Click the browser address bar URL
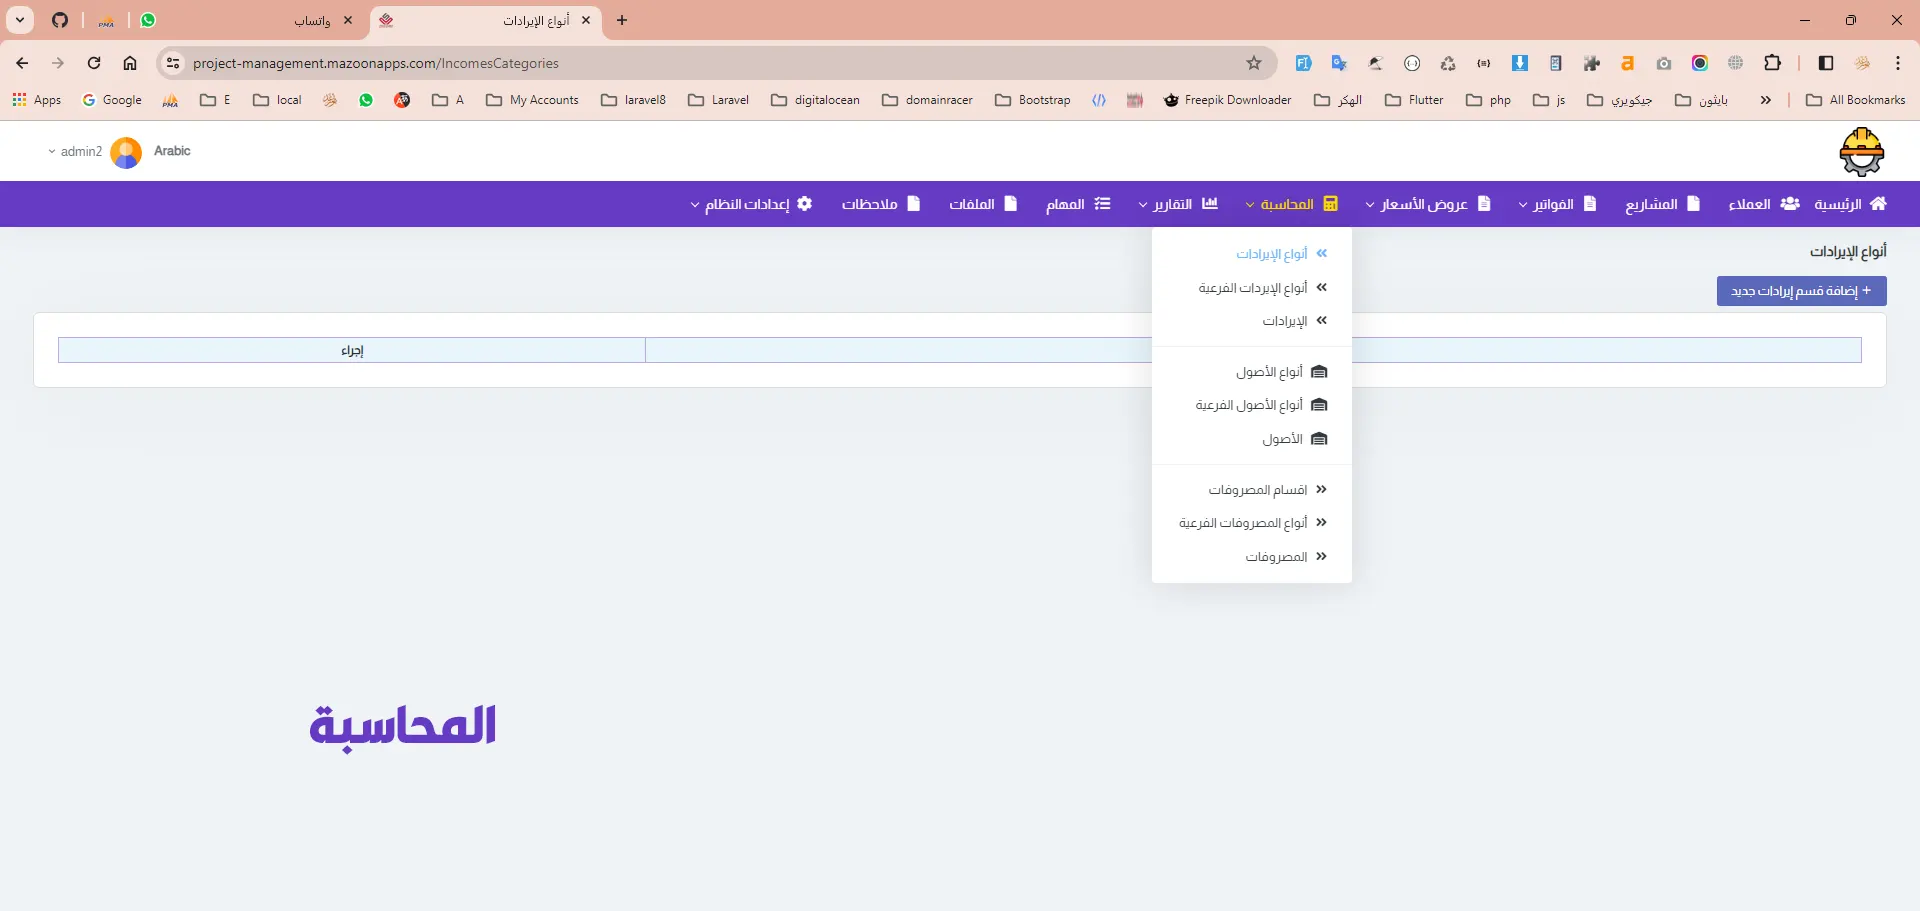Viewport: 1920px width, 911px height. [x=376, y=63]
